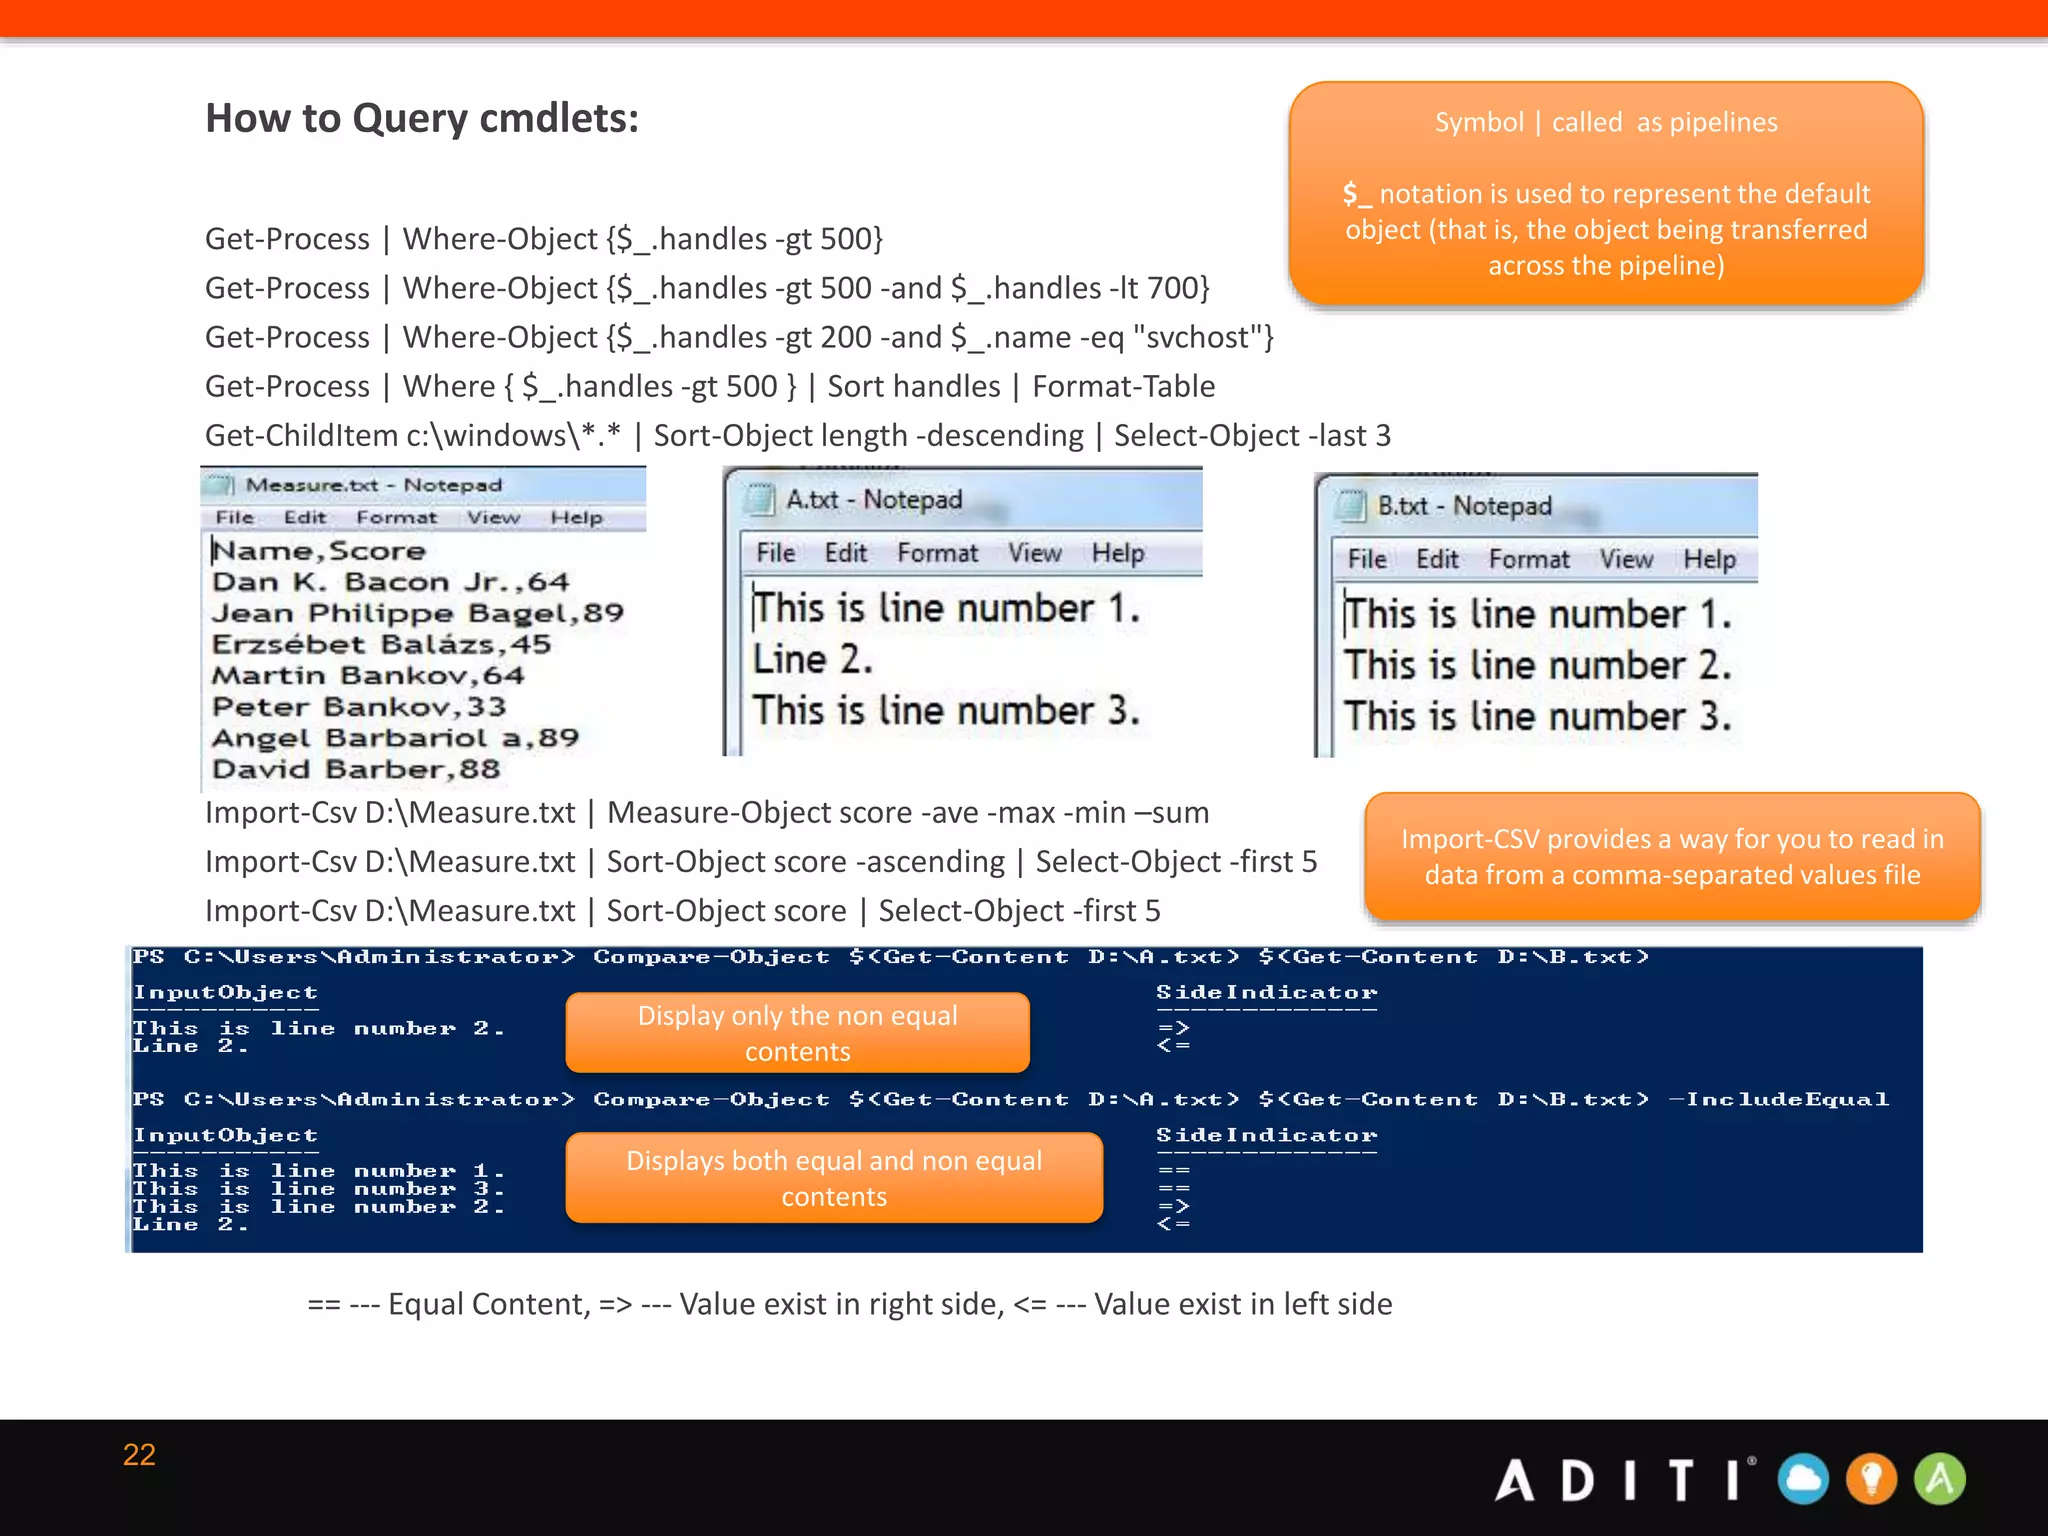The image size is (2048, 1536).
Task: Open Format menu in A.txt Notepad
Action: coord(938,553)
